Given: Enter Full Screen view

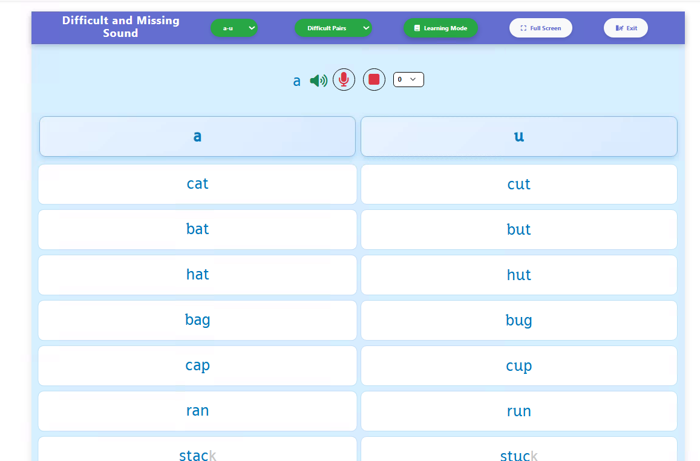Looking at the screenshot, I should pyautogui.click(x=541, y=28).
